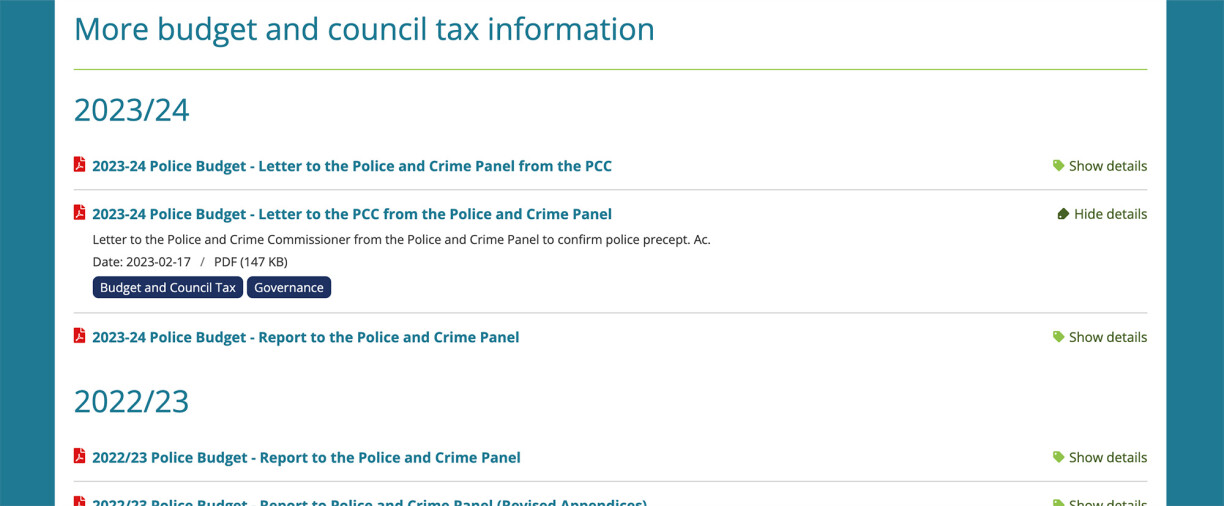Open 2023-24 Letter to Panel from the PCC
The height and width of the screenshot is (506, 1224).
tap(352, 166)
